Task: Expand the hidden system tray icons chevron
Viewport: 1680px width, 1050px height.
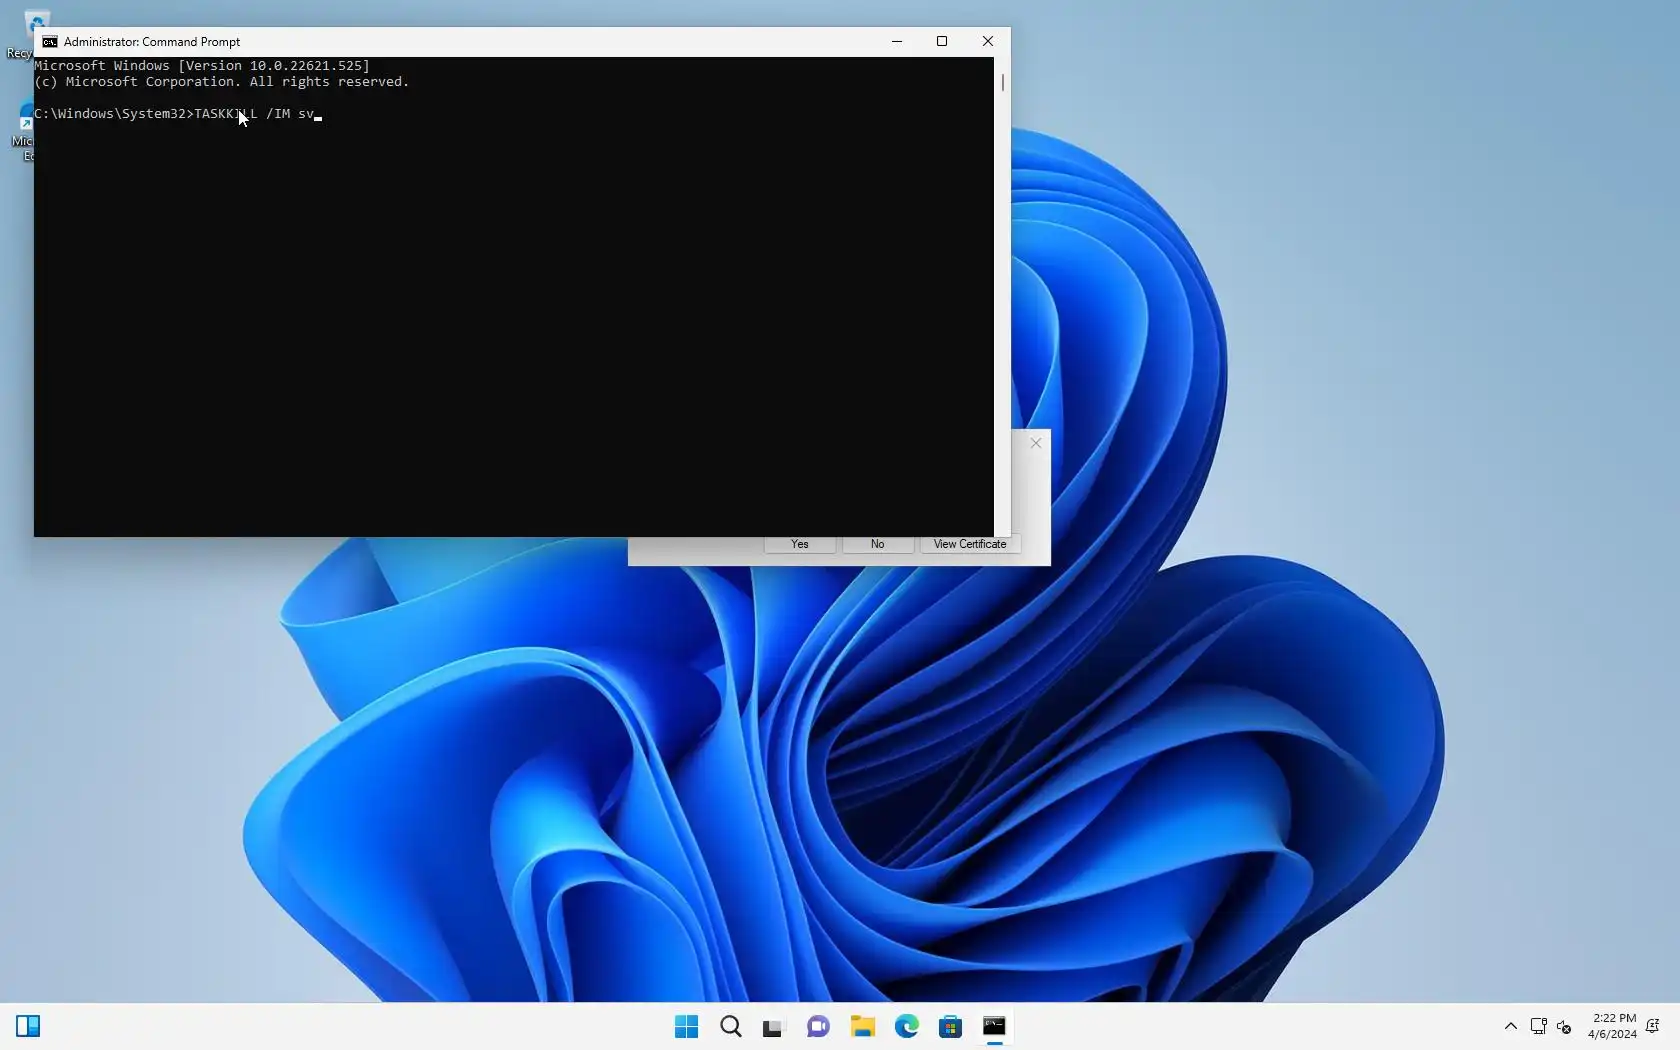Action: click(1511, 1026)
